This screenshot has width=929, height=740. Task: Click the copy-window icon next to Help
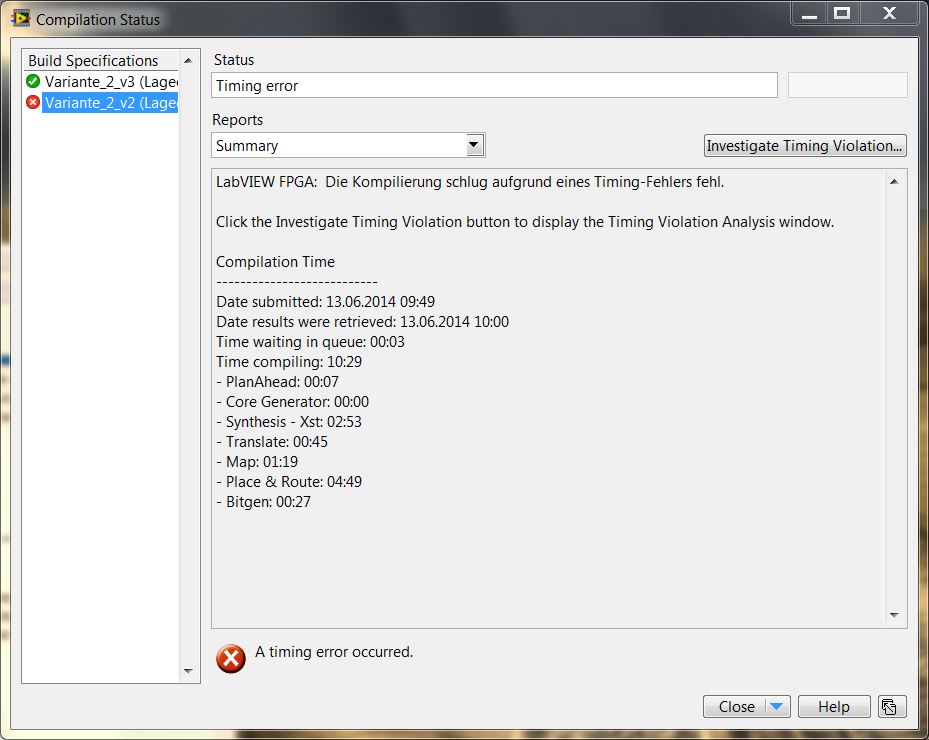coord(892,706)
